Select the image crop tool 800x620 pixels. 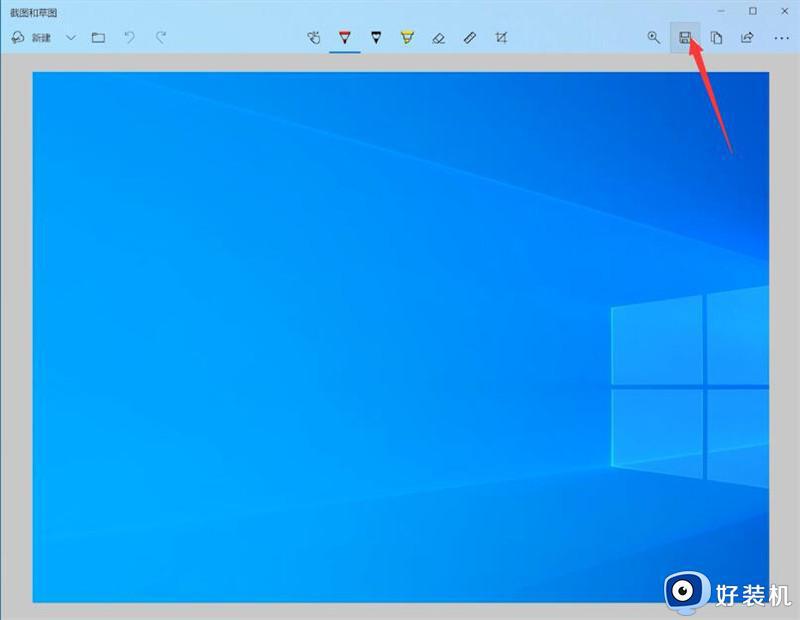click(500, 38)
